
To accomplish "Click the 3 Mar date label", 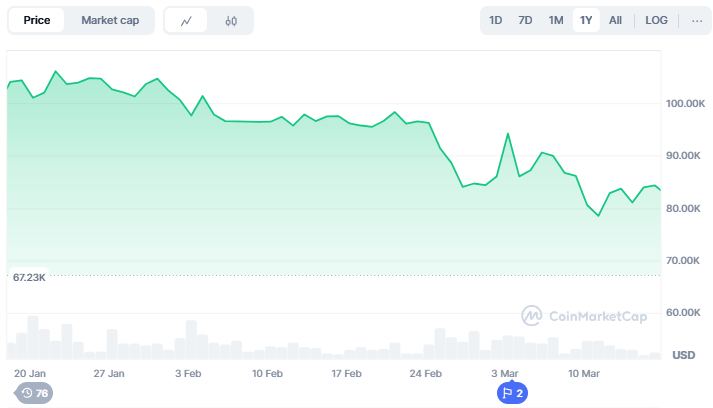I will click(504, 373).
